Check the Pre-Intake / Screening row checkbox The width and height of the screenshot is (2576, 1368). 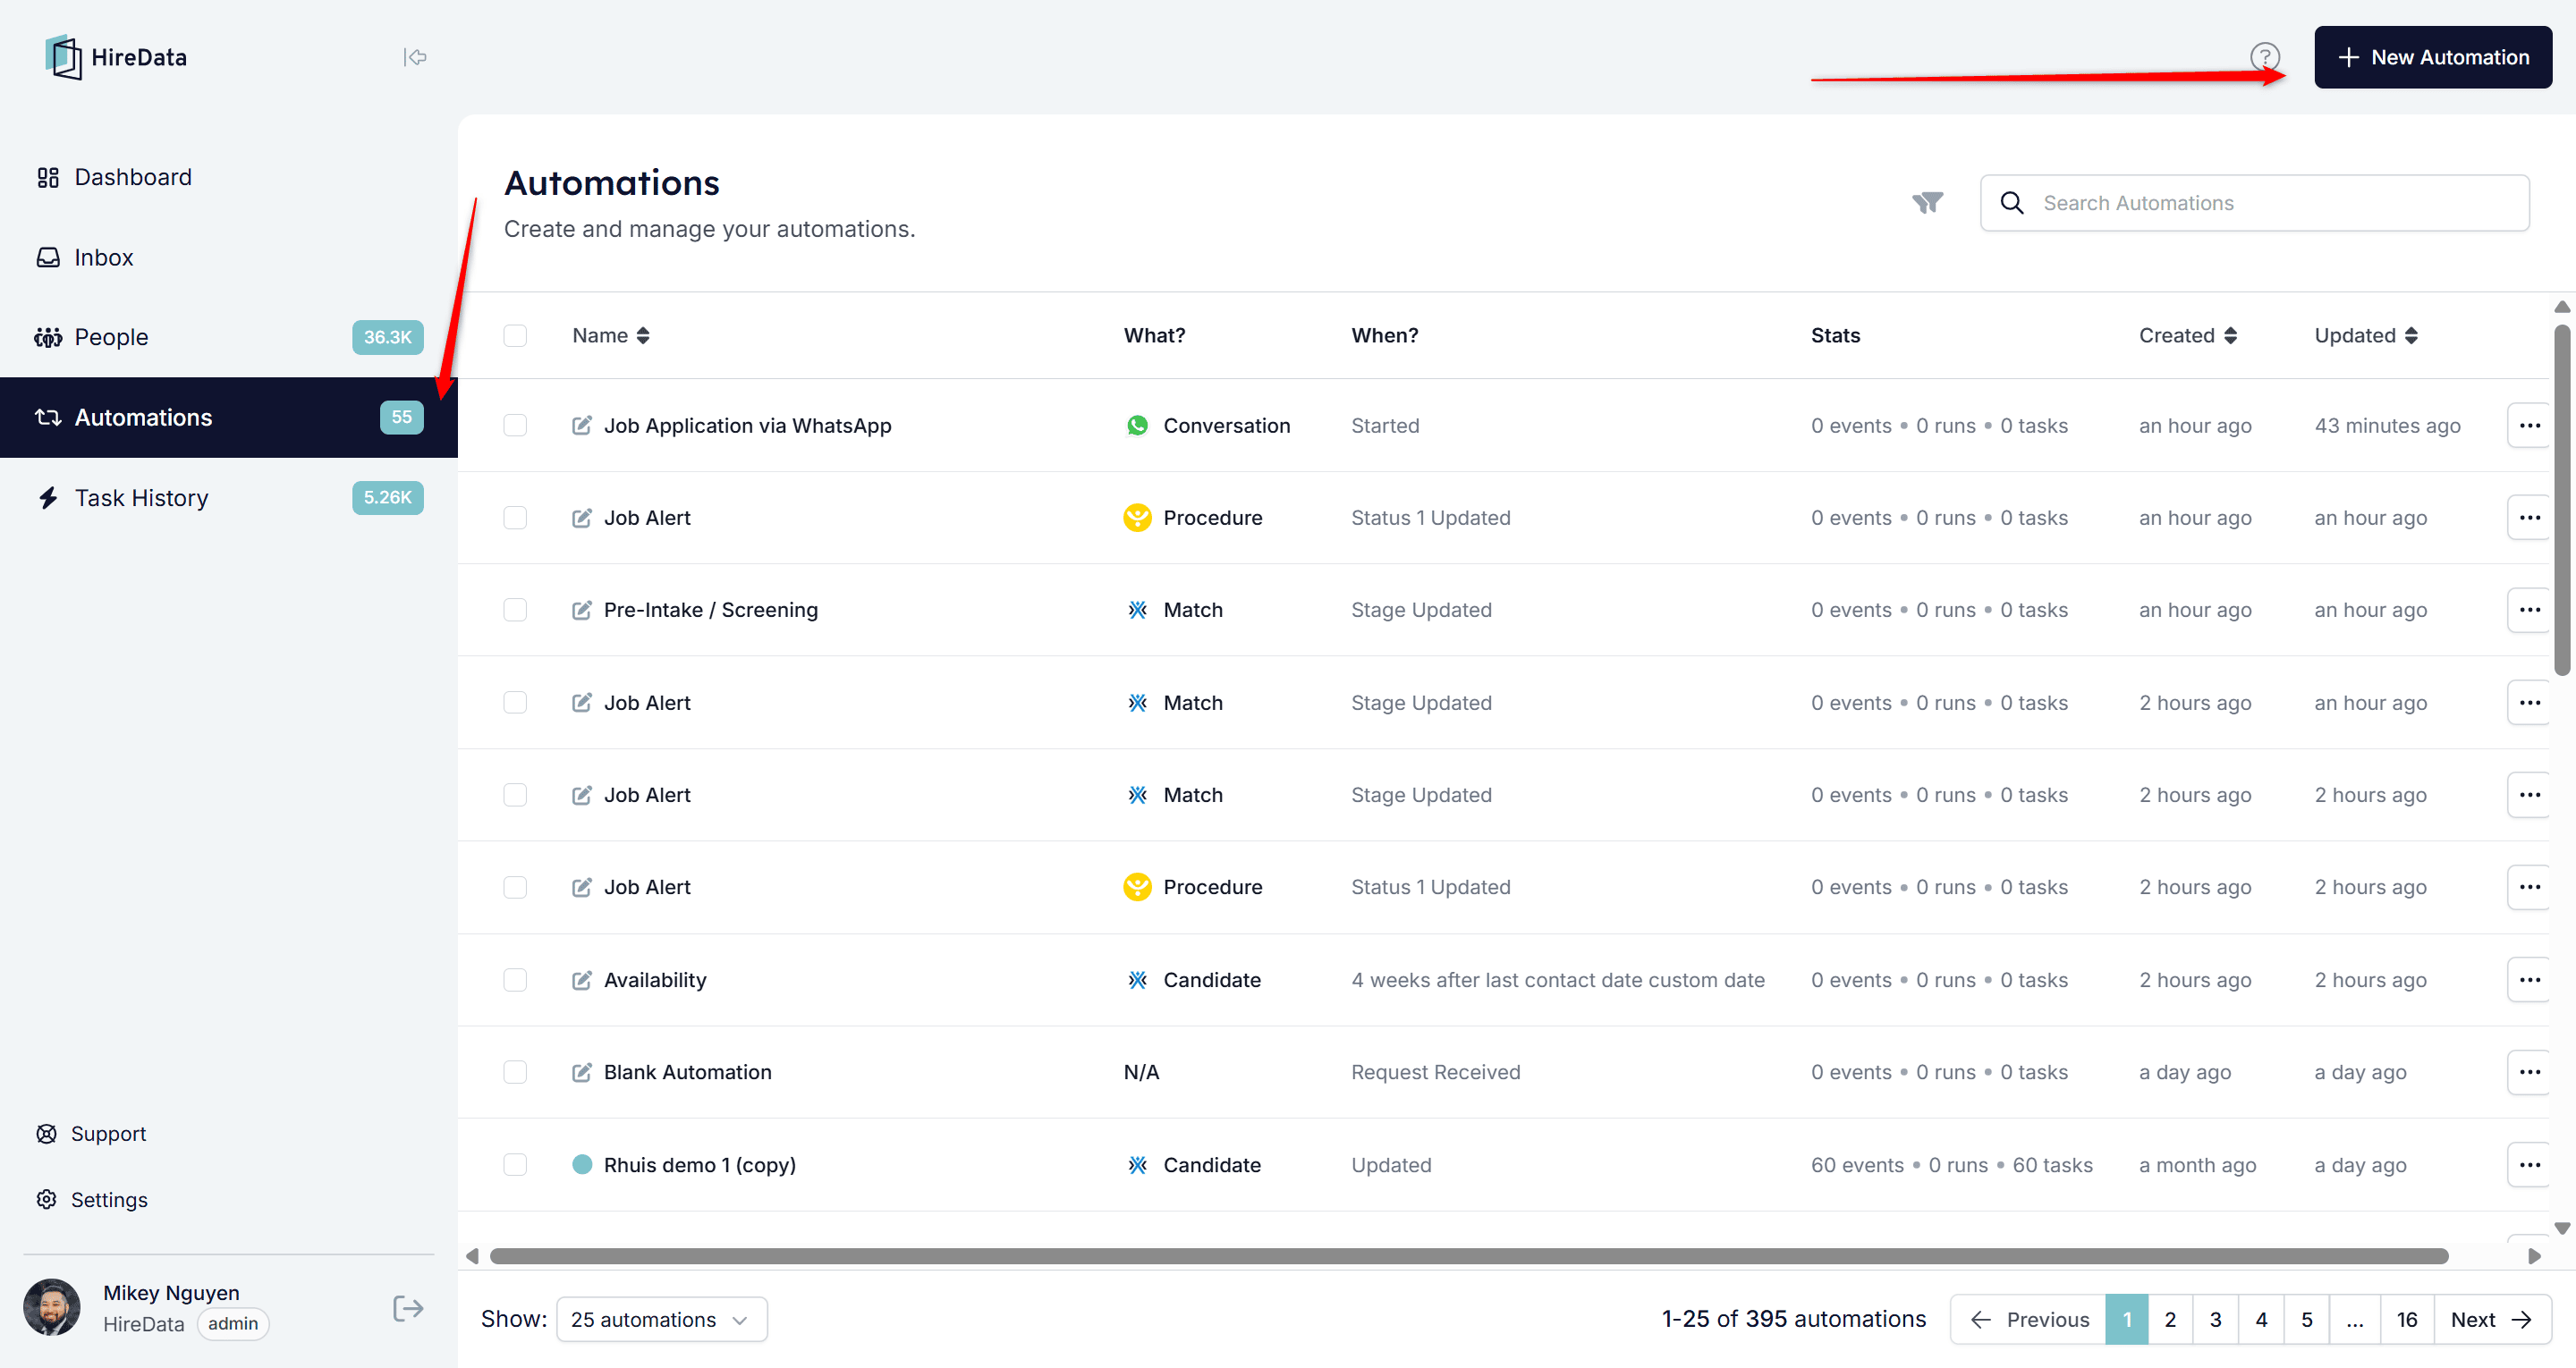point(515,610)
